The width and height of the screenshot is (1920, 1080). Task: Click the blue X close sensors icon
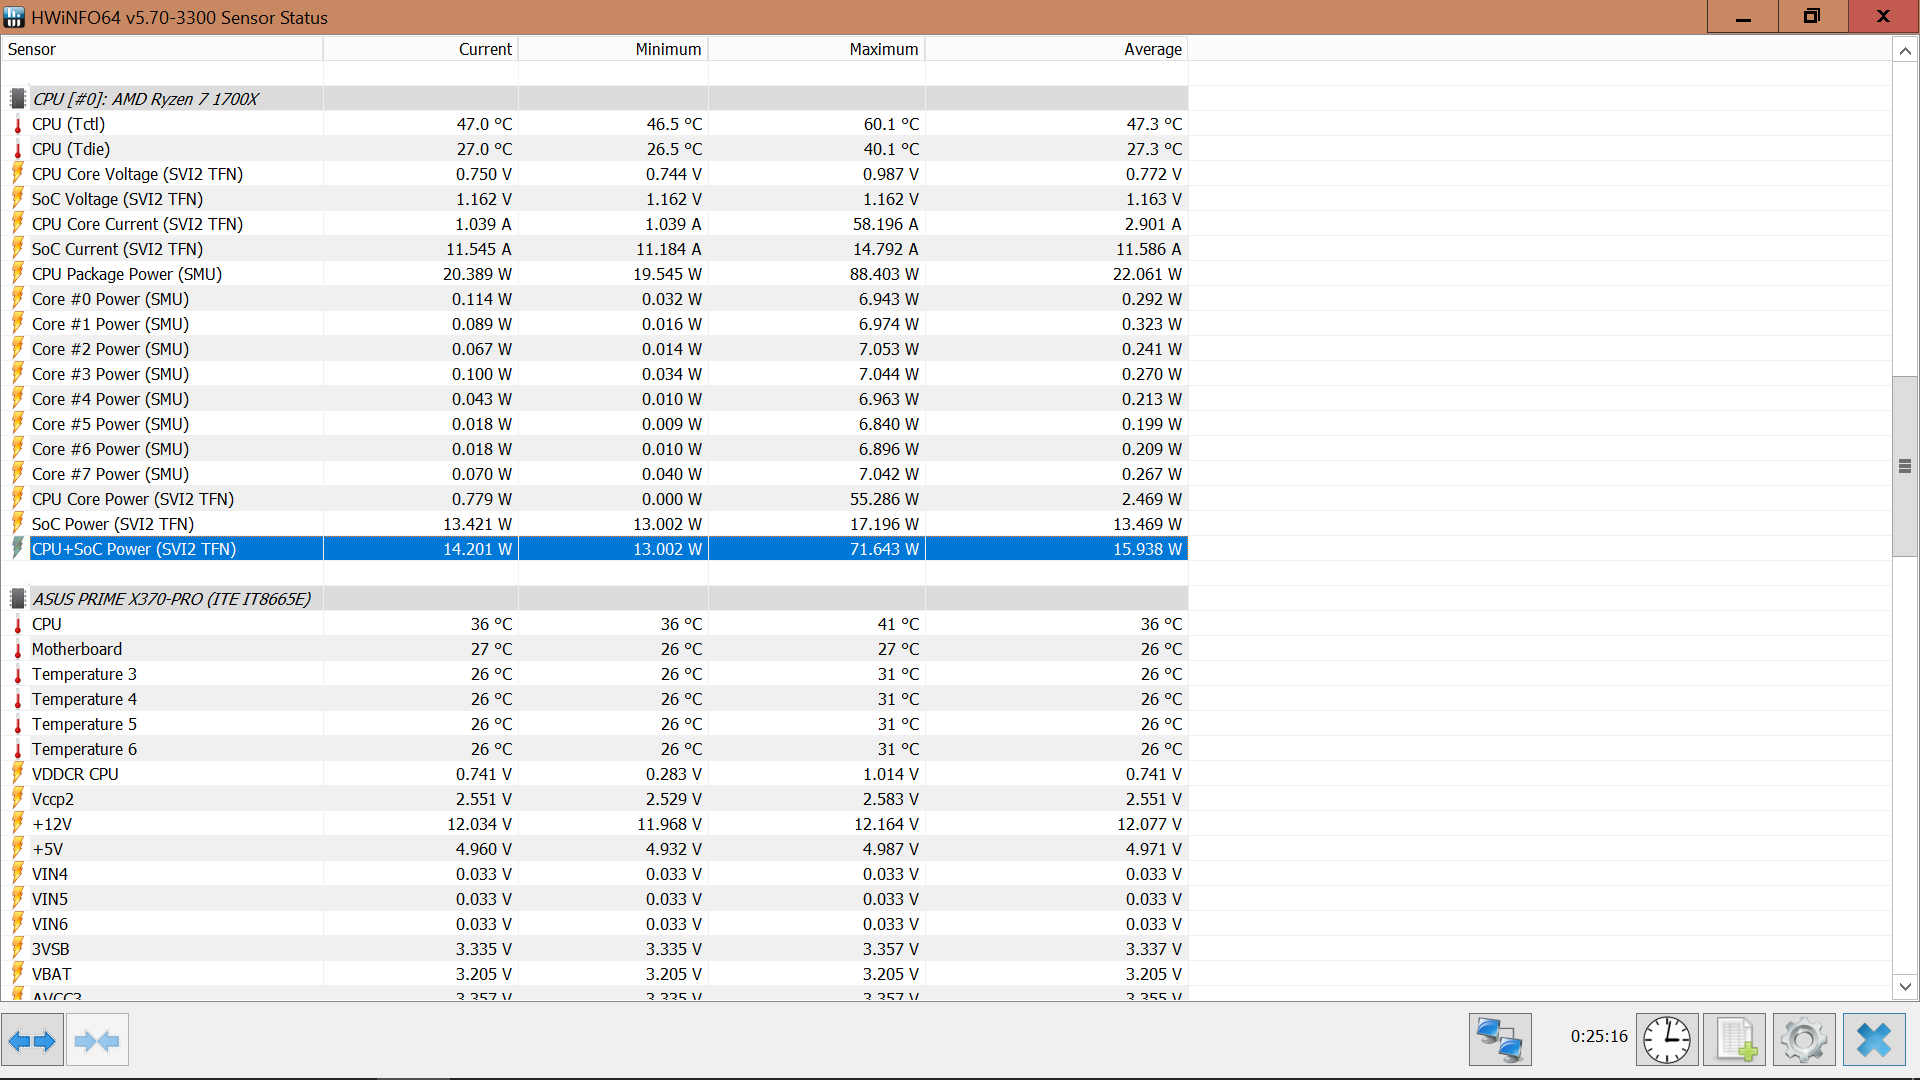[x=1873, y=1040]
